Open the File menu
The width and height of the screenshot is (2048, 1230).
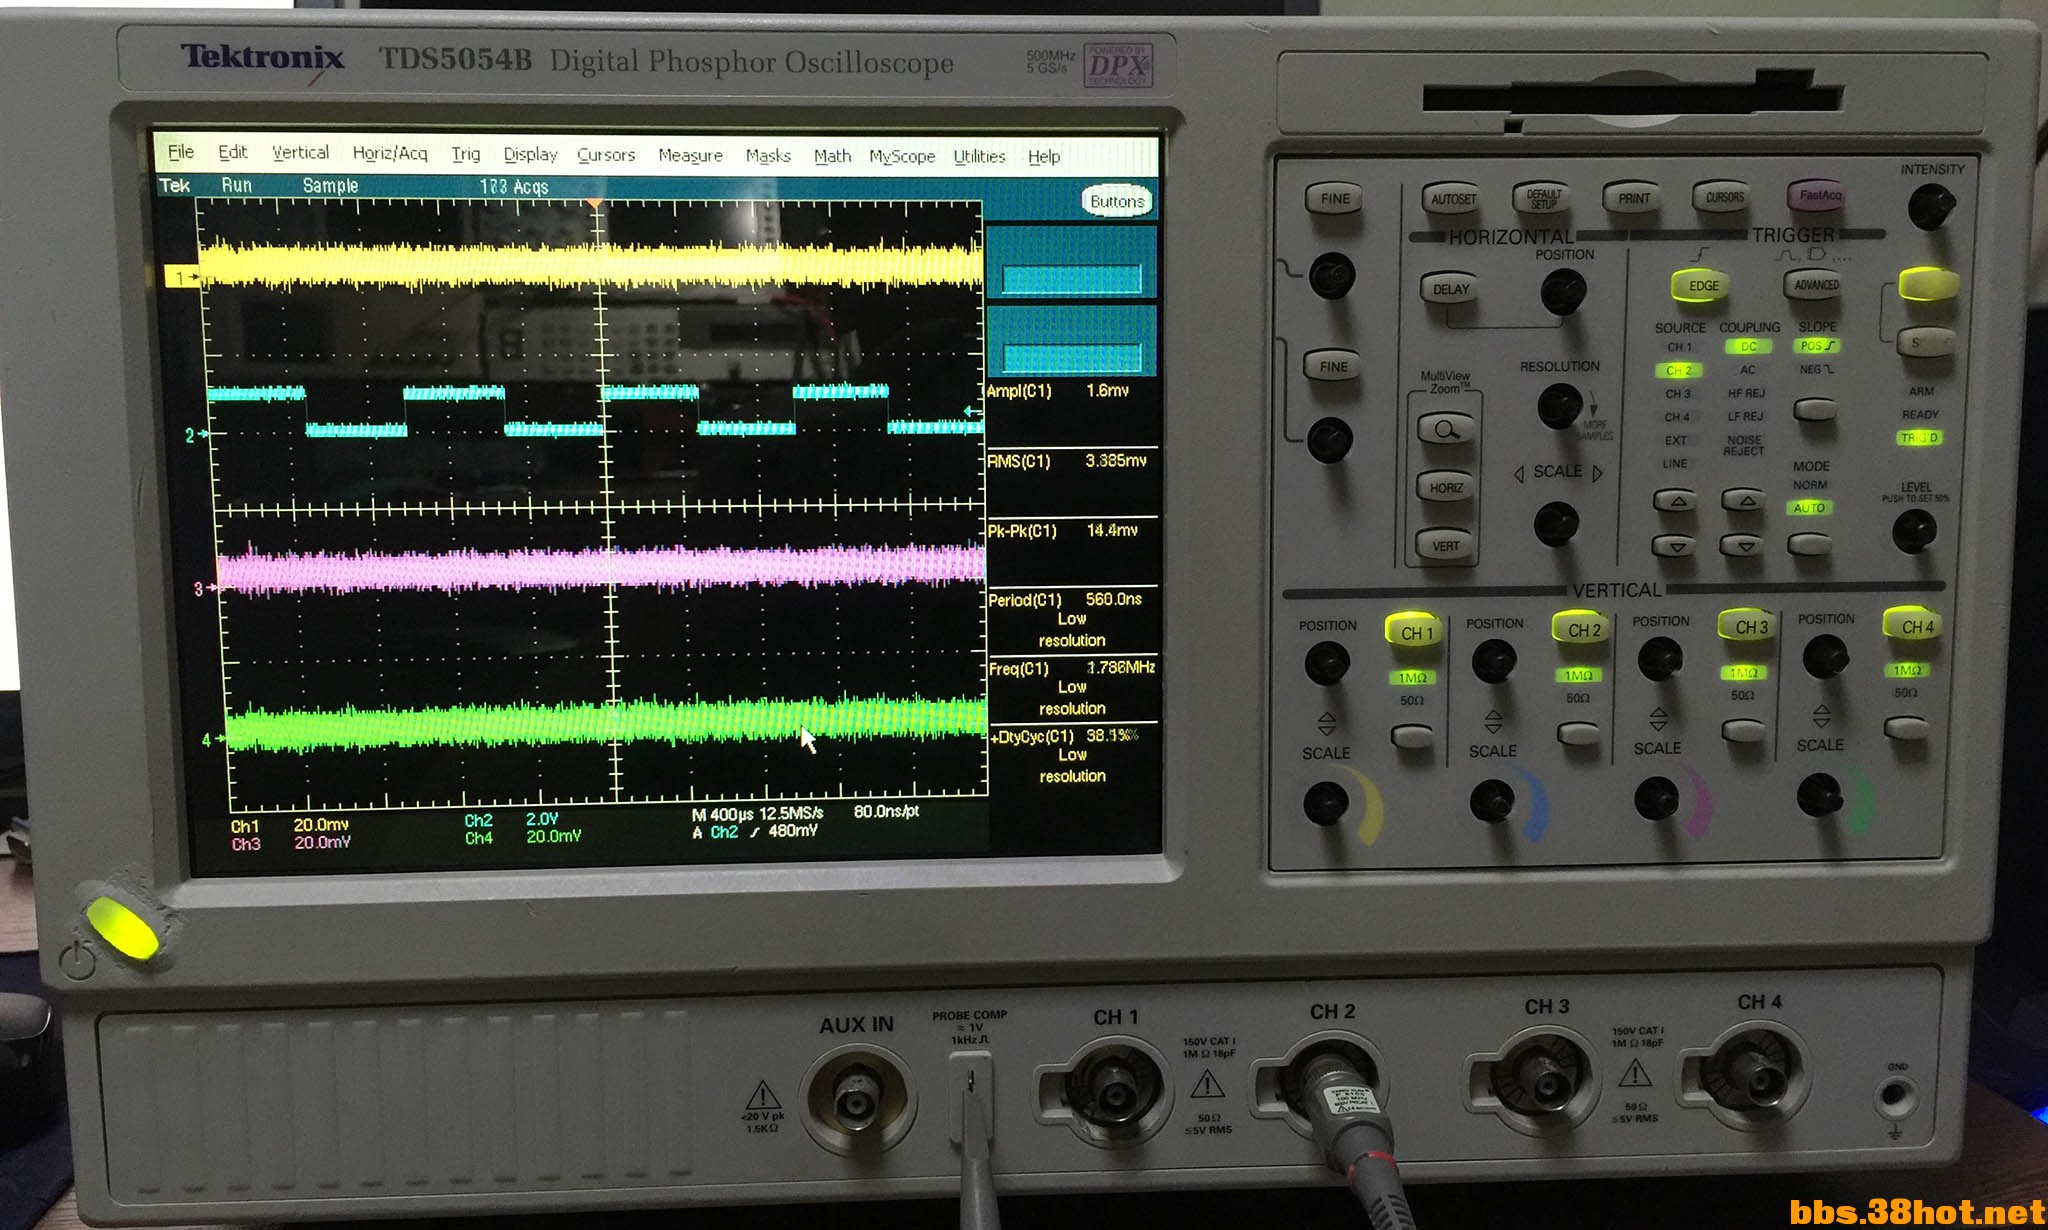click(181, 152)
